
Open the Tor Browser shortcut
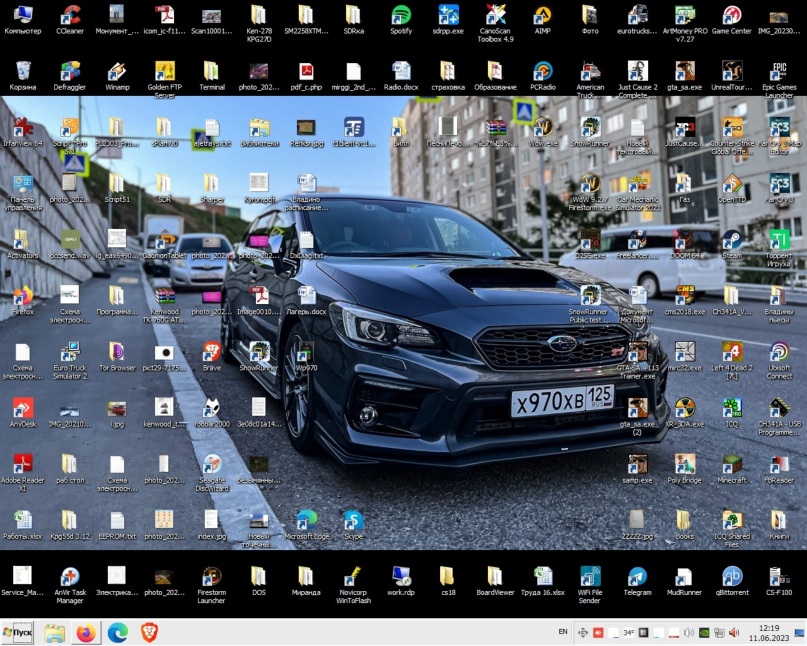pyautogui.click(x=117, y=352)
